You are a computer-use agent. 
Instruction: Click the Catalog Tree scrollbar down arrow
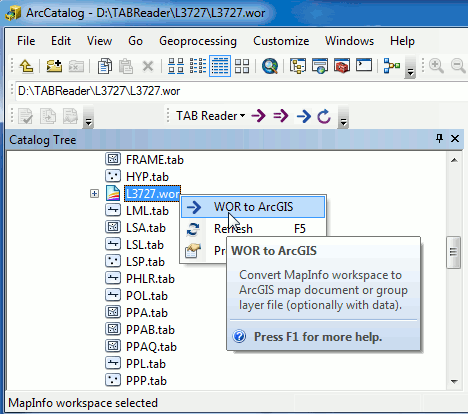point(454,382)
